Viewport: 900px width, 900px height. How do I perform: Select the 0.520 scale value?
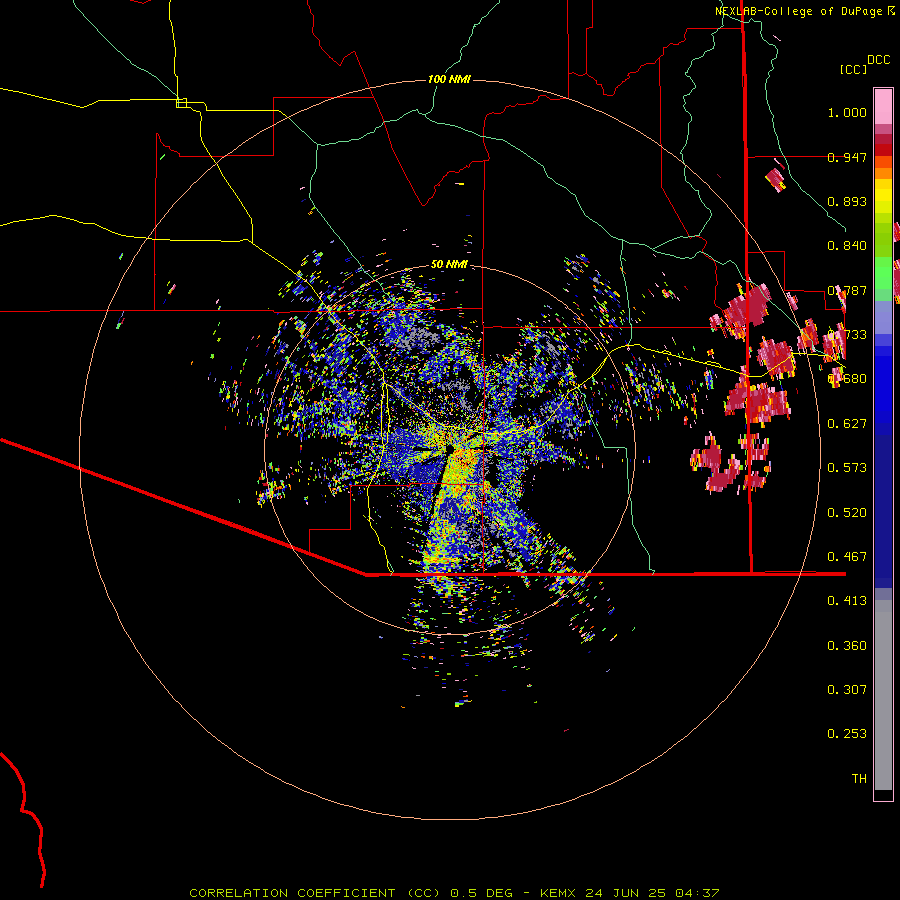tap(847, 513)
